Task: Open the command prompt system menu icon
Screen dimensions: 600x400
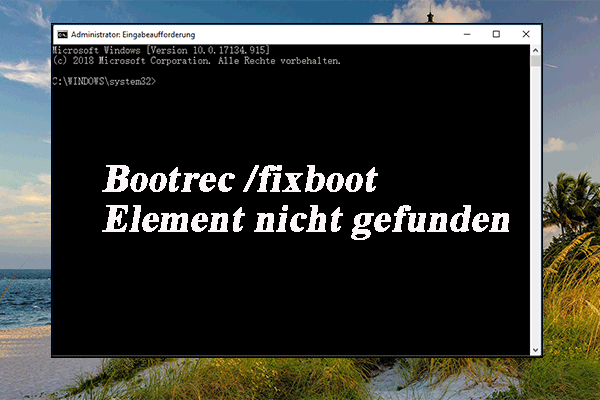Action: point(62,35)
